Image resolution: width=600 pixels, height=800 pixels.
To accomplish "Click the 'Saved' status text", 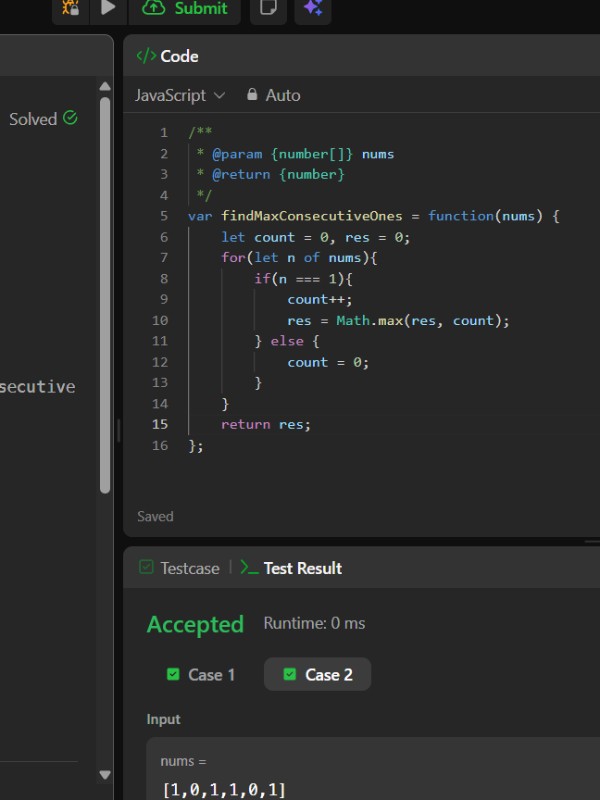I will point(155,516).
